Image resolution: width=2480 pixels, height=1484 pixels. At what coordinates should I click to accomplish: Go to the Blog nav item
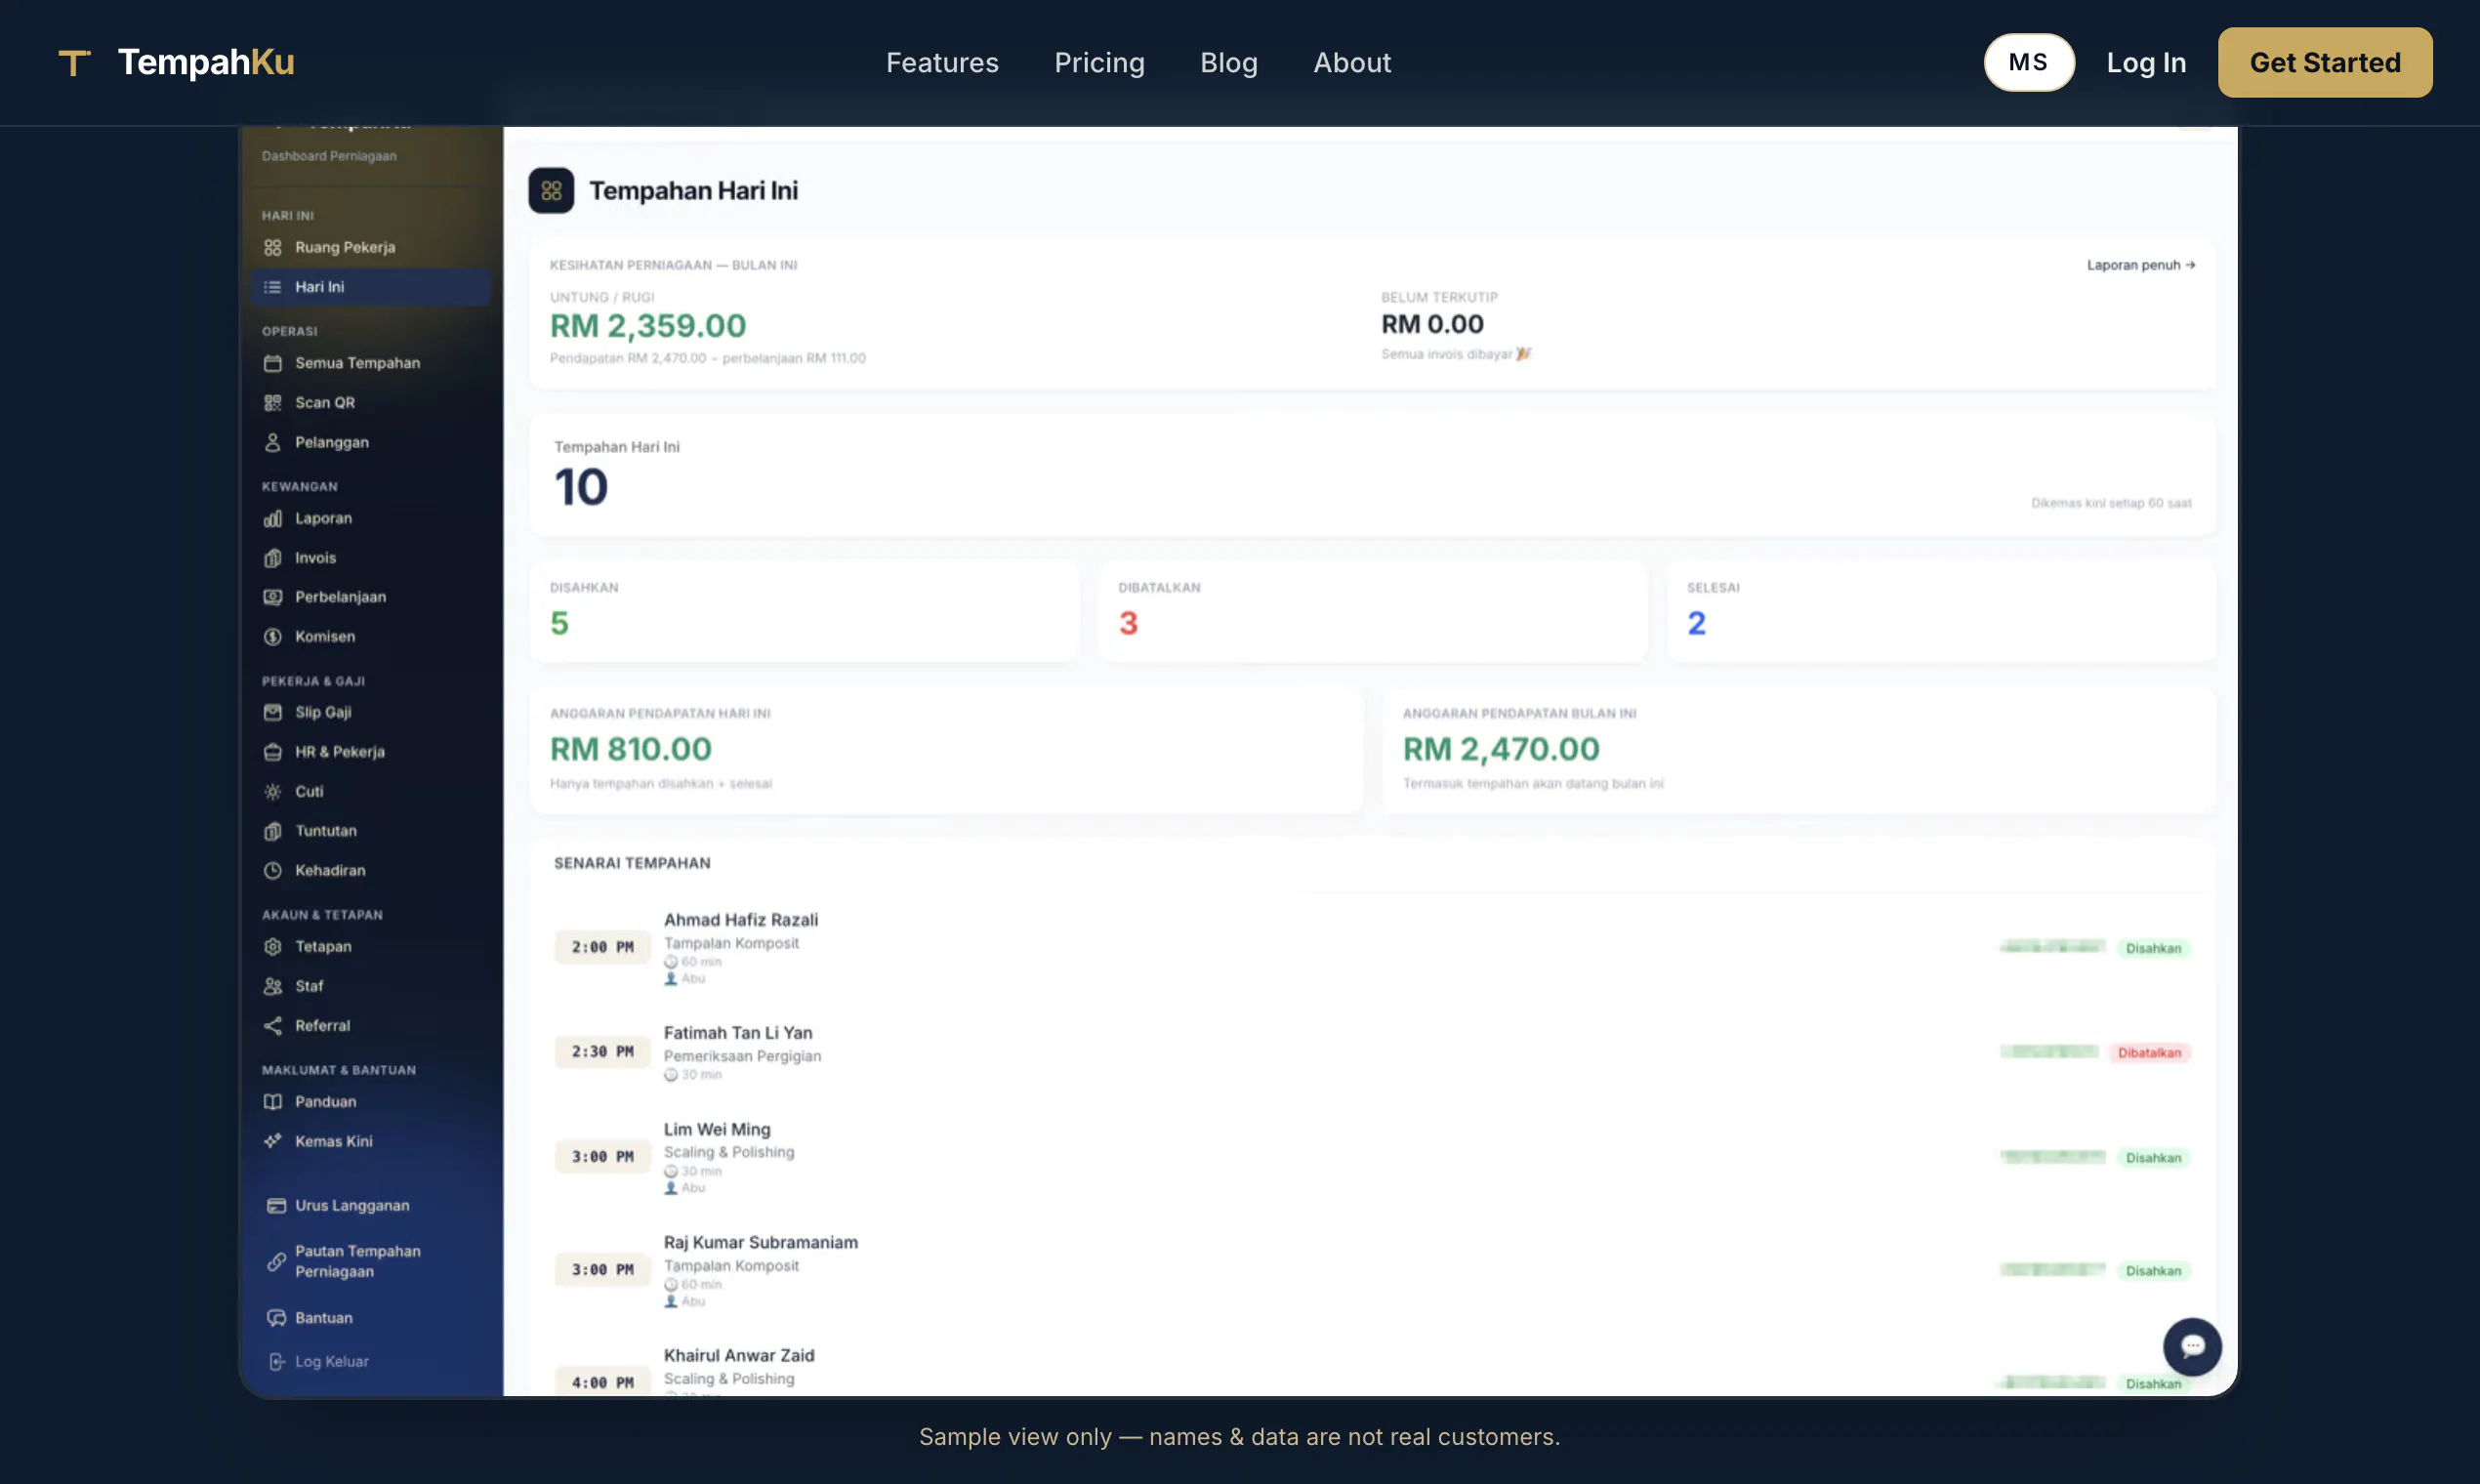1228,62
